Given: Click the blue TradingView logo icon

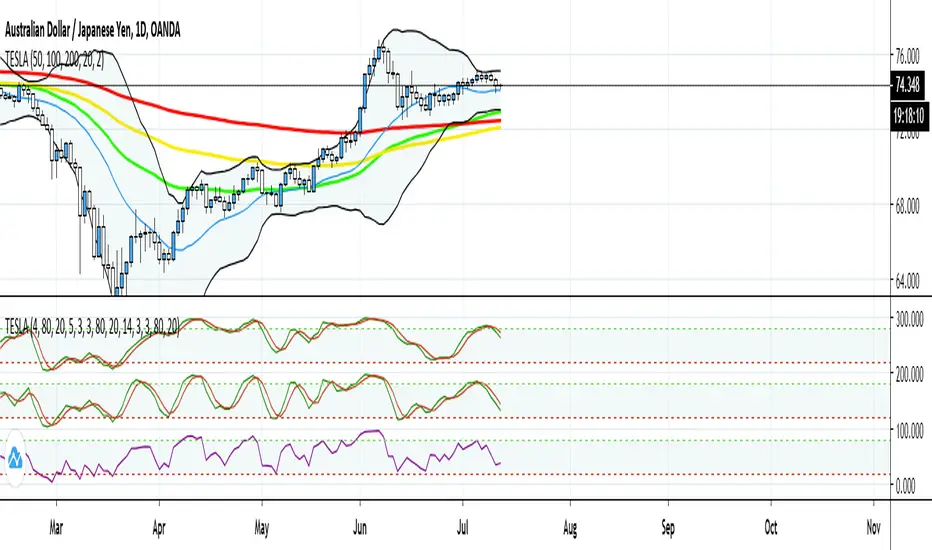Looking at the screenshot, I should [x=15, y=458].
